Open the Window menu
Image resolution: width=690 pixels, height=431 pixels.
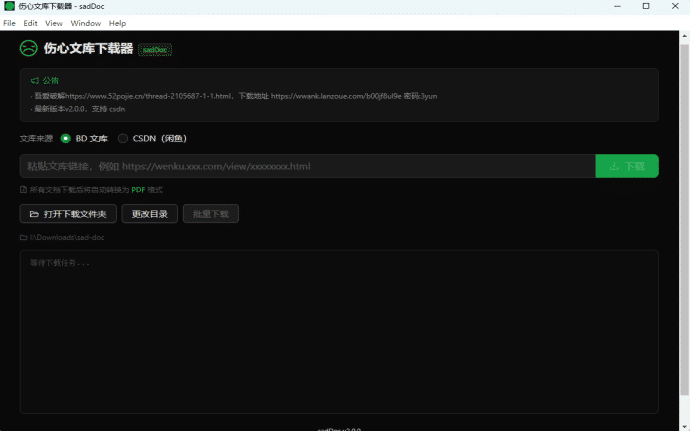click(x=86, y=23)
